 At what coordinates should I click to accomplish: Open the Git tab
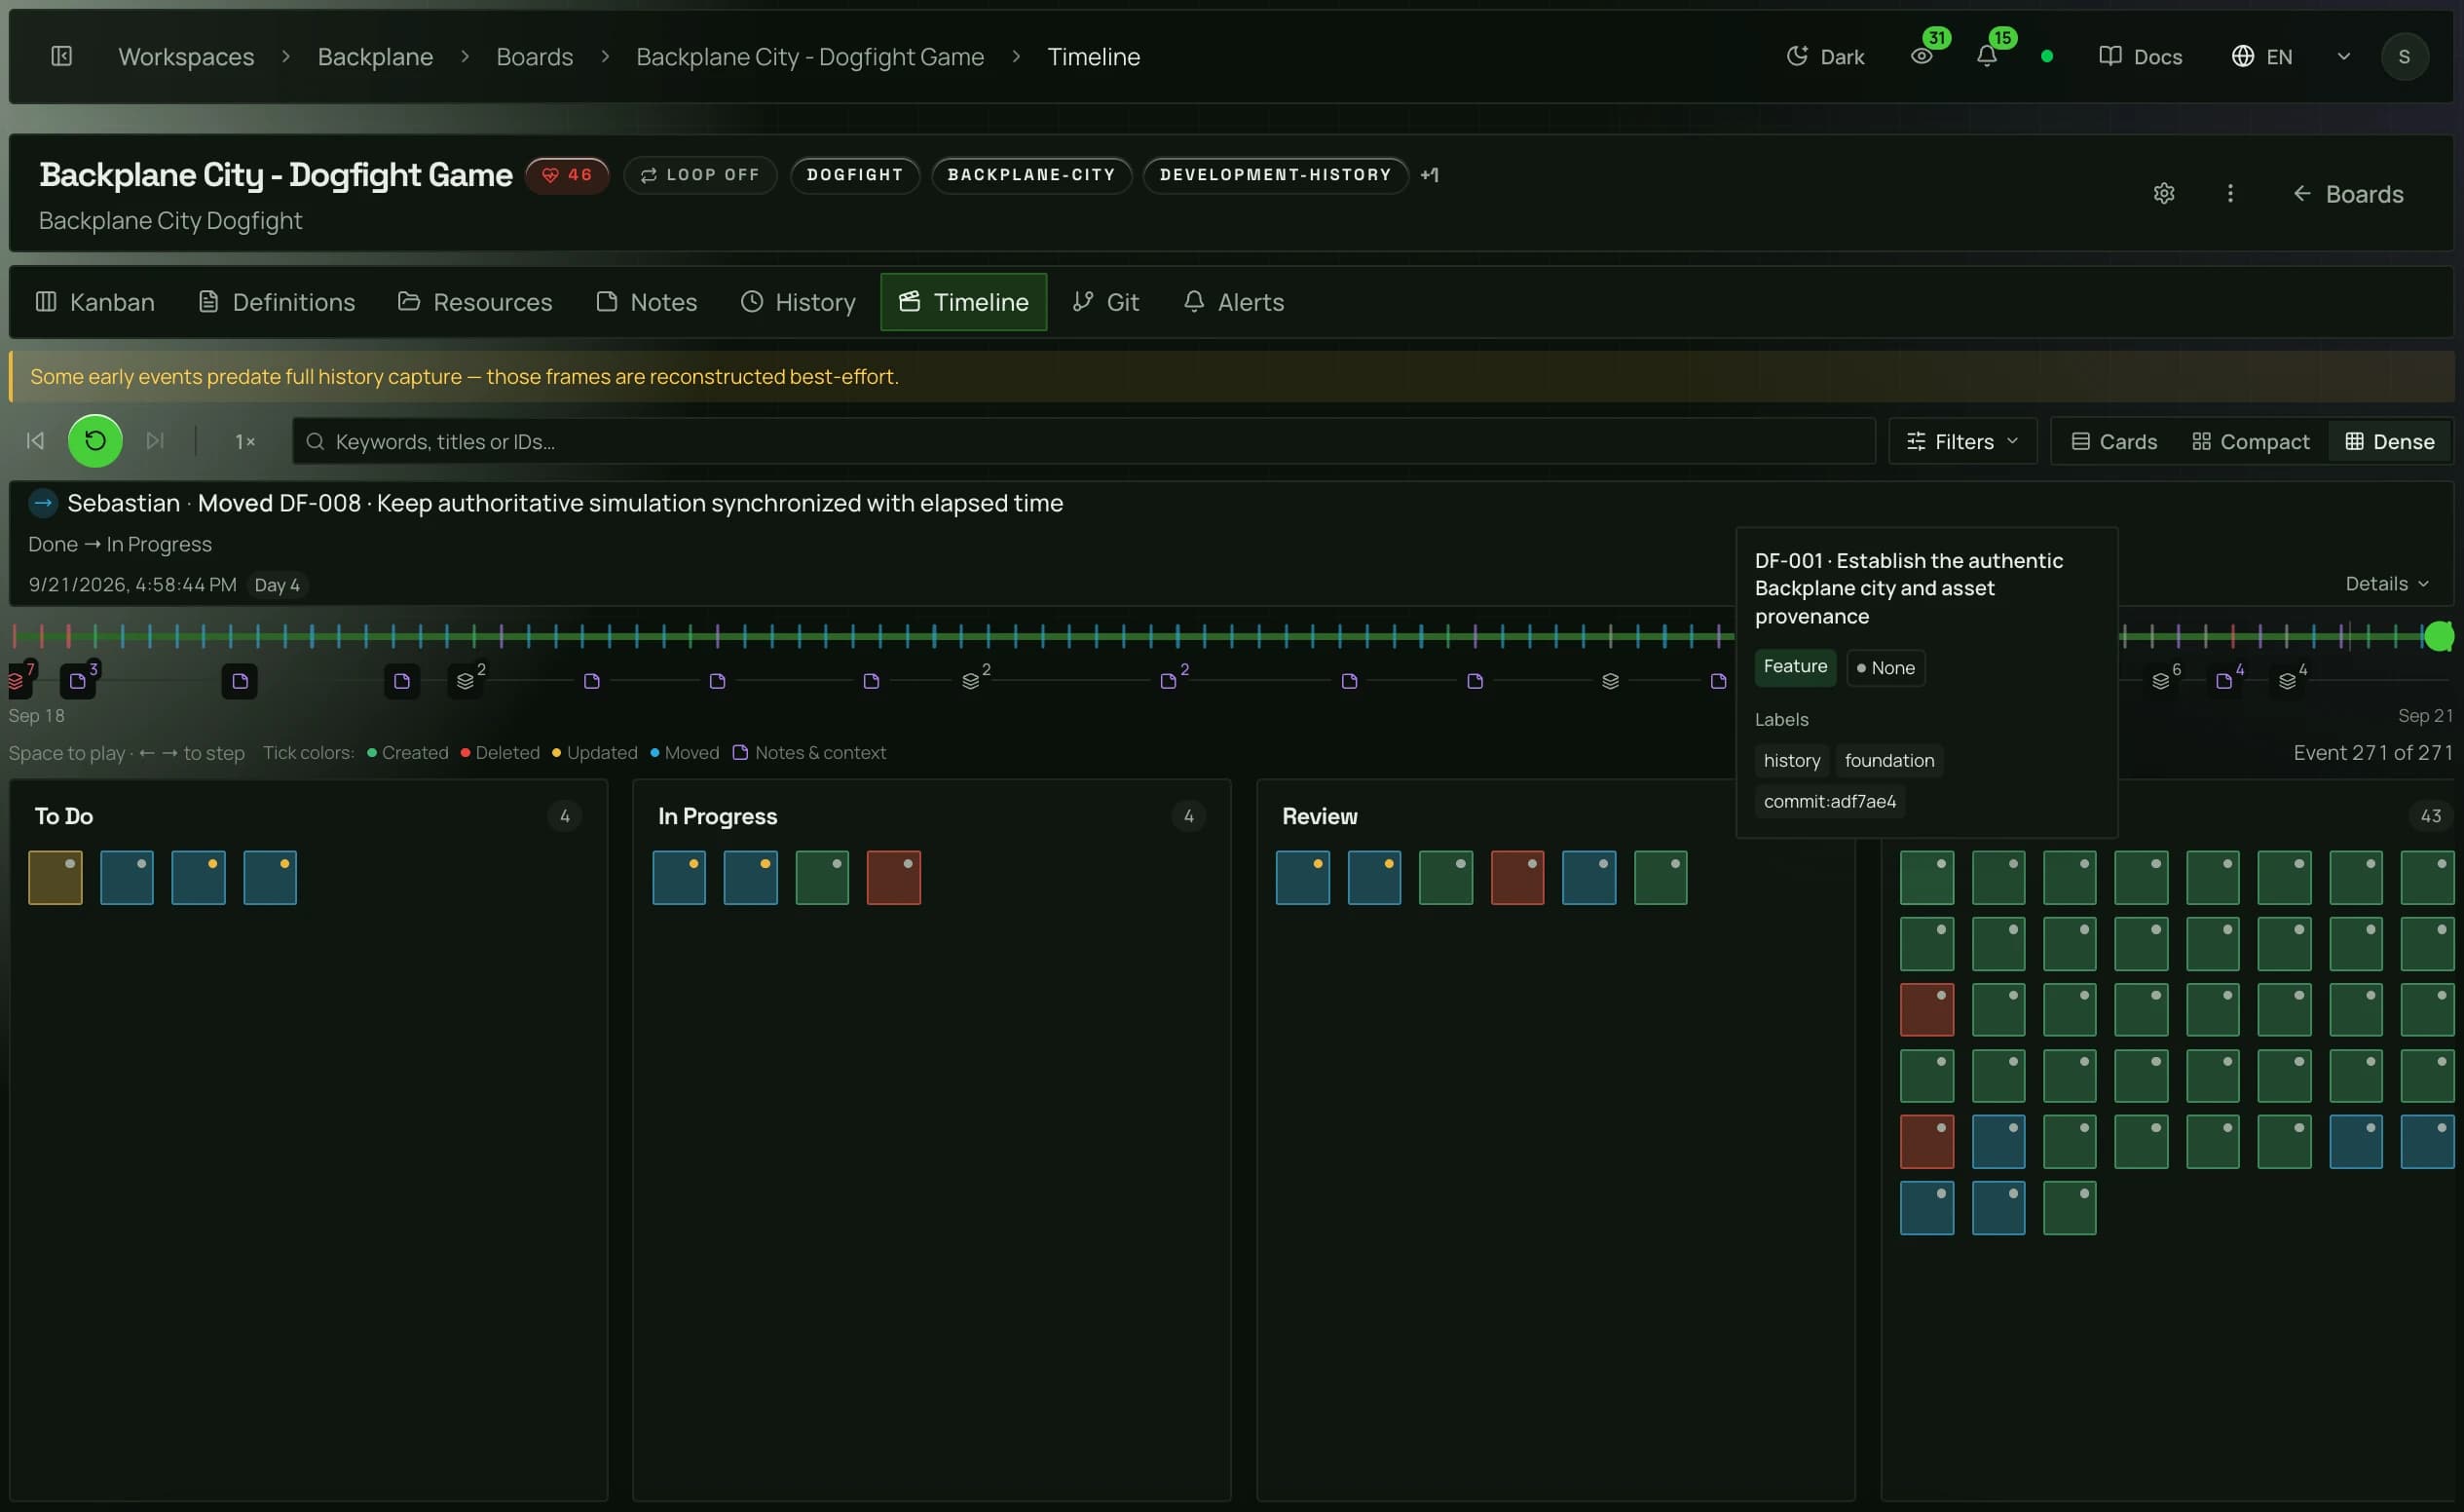pyautogui.click(x=1105, y=301)
